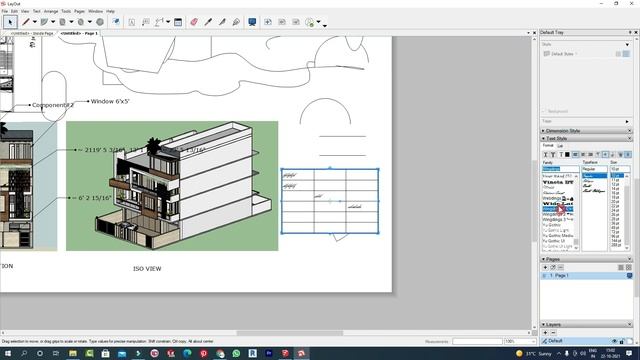Open Circle tool dropdown arrow

(89, 22)
